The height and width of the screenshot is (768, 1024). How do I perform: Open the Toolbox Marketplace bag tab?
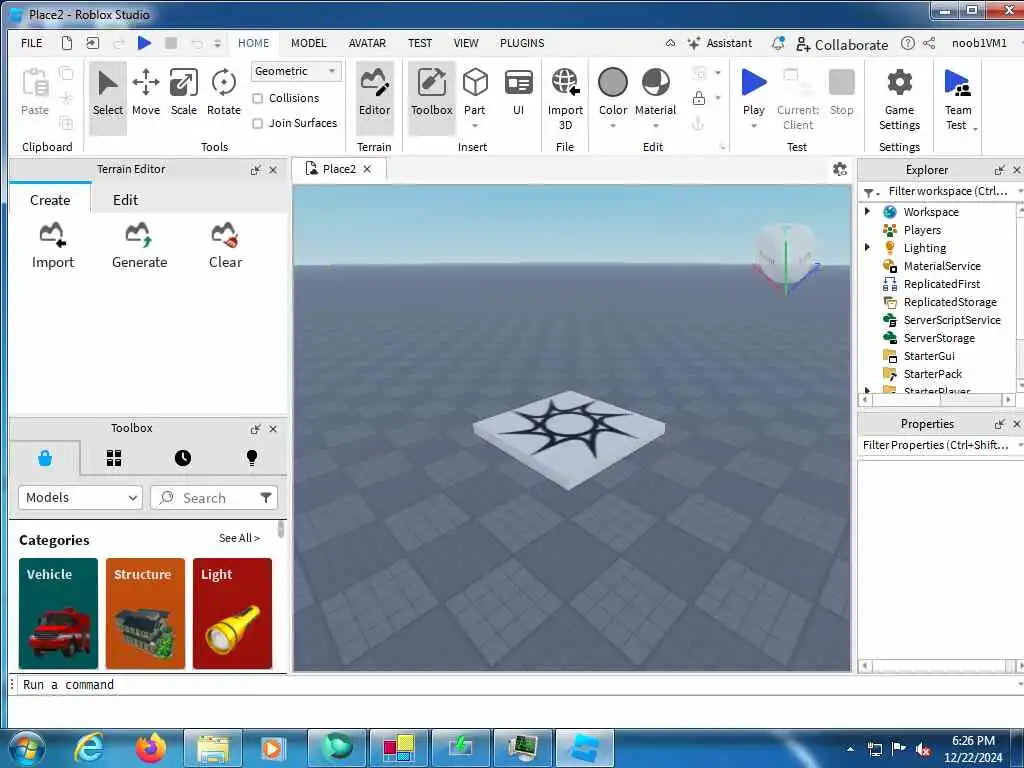click(x=45, y=458)
